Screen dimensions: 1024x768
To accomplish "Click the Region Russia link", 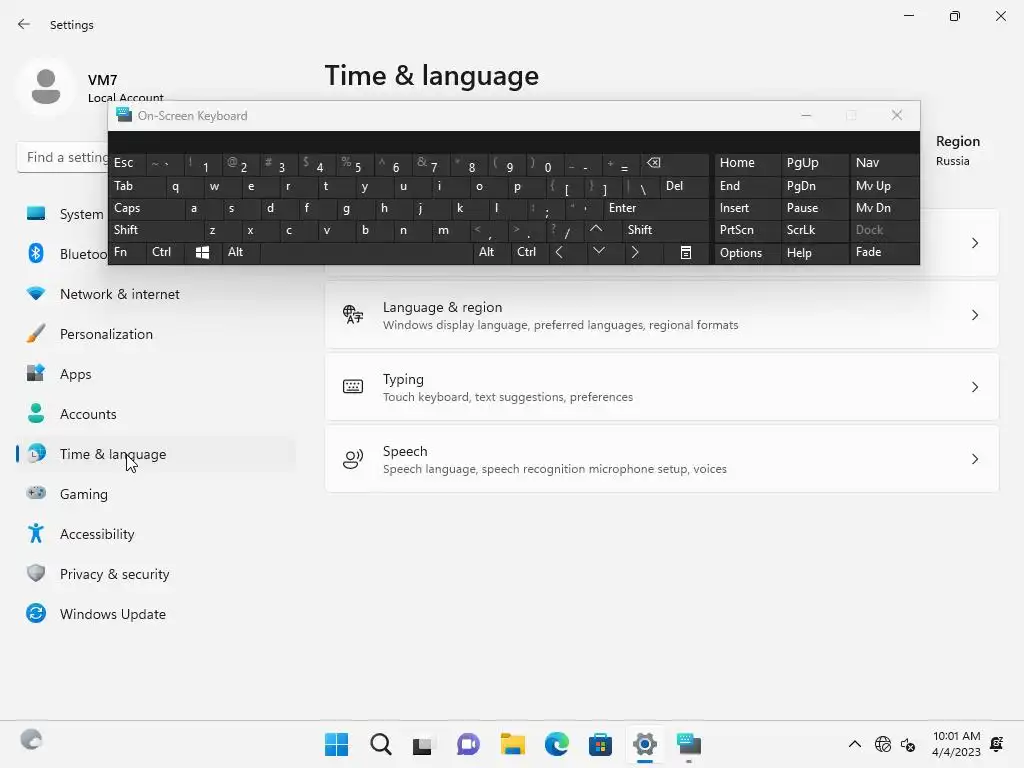I will pyautogui.click(x=957, y=150).
